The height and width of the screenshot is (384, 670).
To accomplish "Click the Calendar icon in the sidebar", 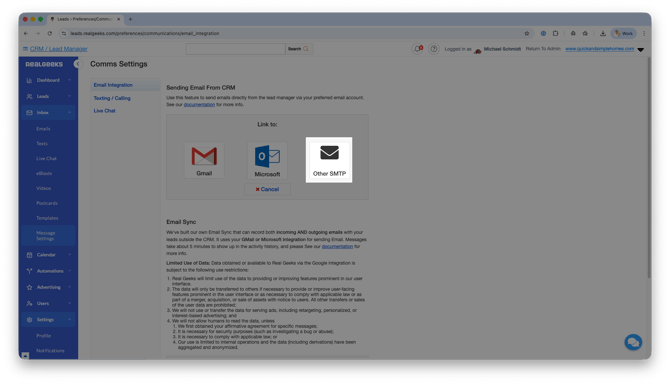I will pyautogui.click(x=29, y=255).
